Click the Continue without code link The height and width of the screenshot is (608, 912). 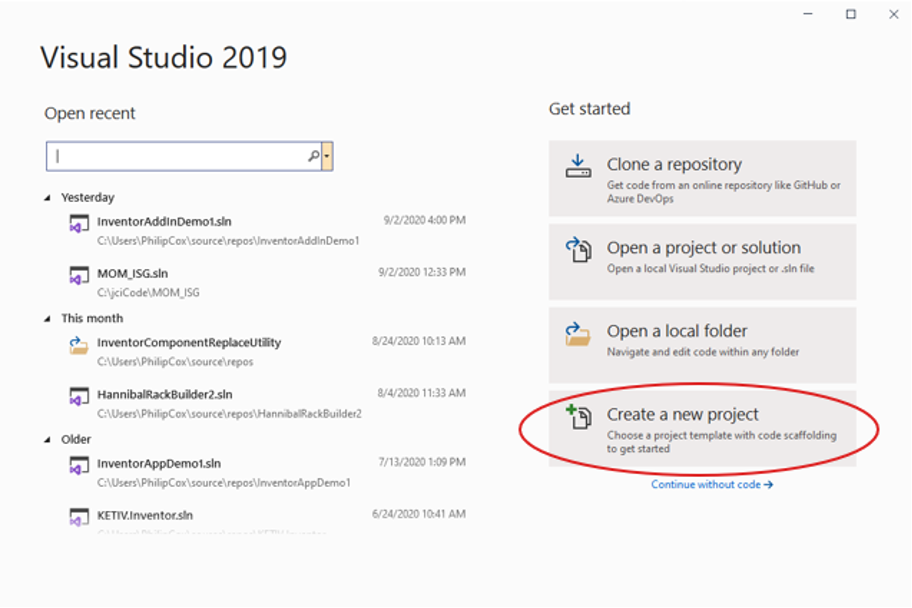(711, 484)
